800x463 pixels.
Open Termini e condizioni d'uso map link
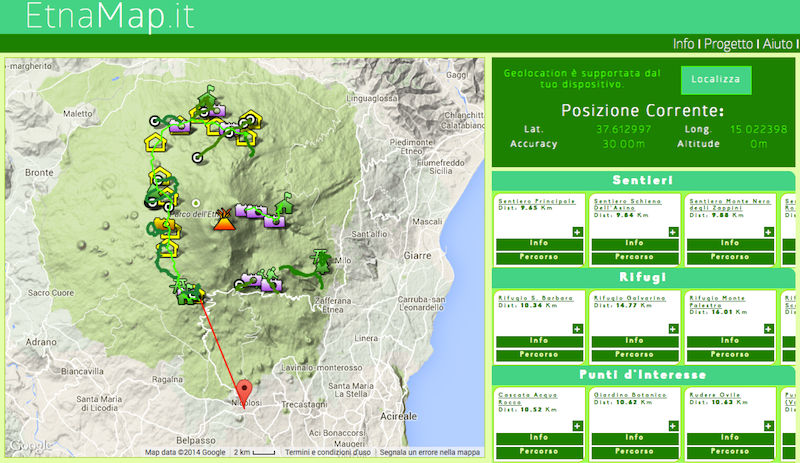point(328,452)
